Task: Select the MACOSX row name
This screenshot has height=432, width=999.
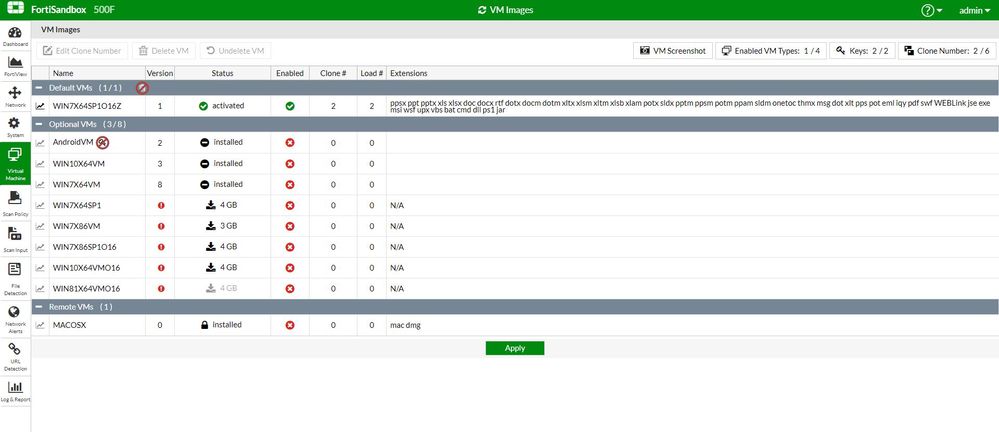Action: tap(69, 326)
